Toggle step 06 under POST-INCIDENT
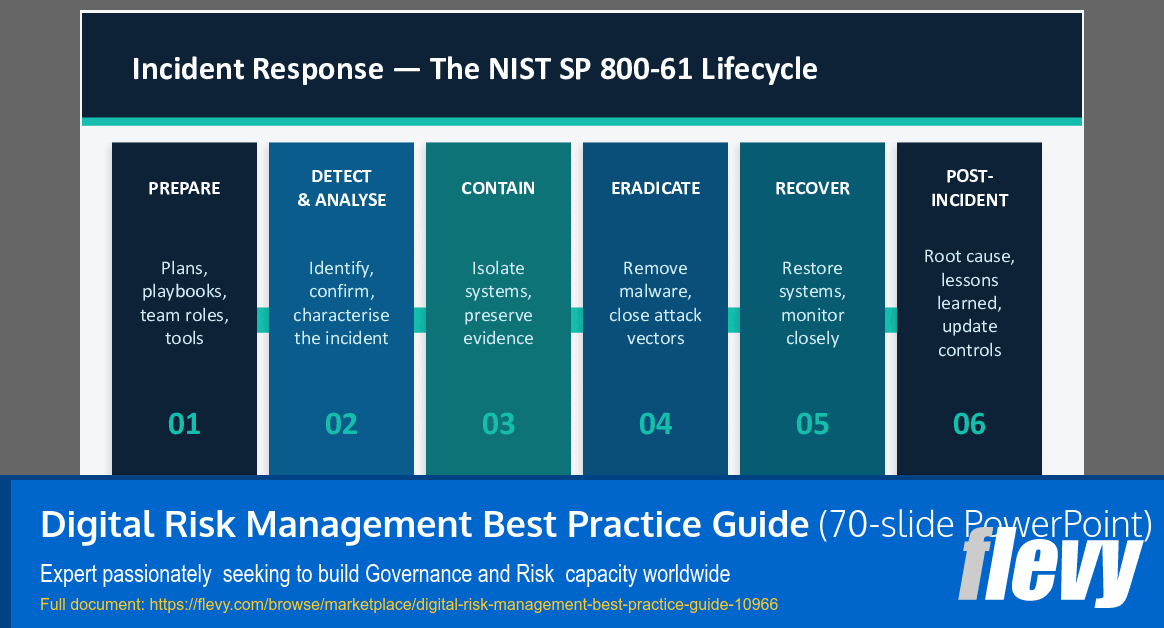Screen dimensions: 1164x628 click(969, 423)
